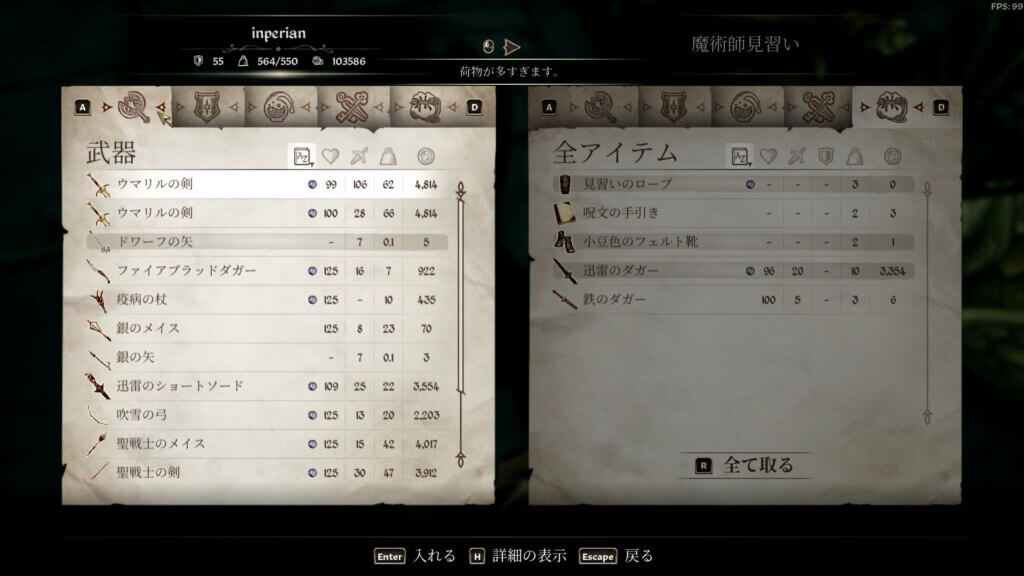Open the potions tab in container panel
The image size is (1024, 576).
point(746,107)
